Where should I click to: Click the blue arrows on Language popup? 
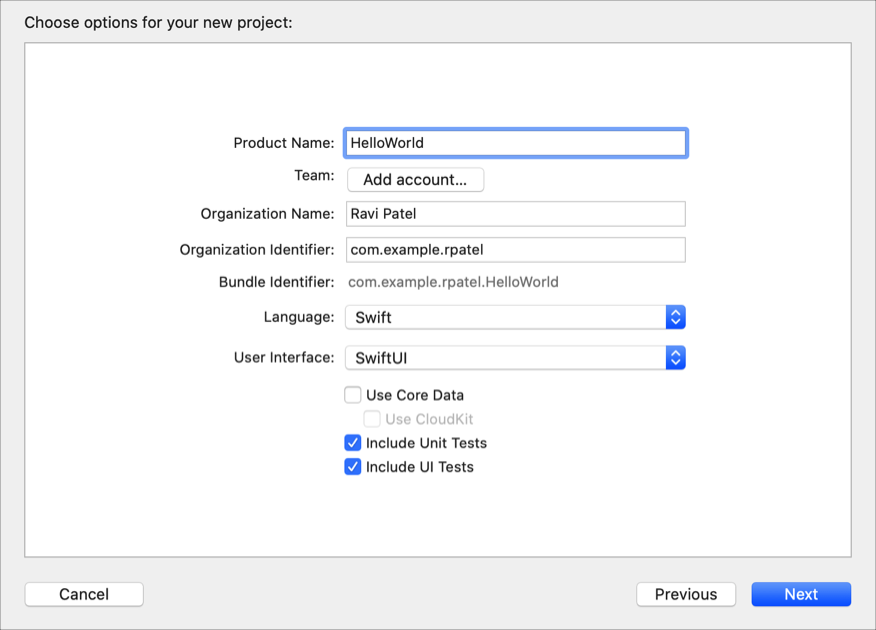click(x=676, y=318)
